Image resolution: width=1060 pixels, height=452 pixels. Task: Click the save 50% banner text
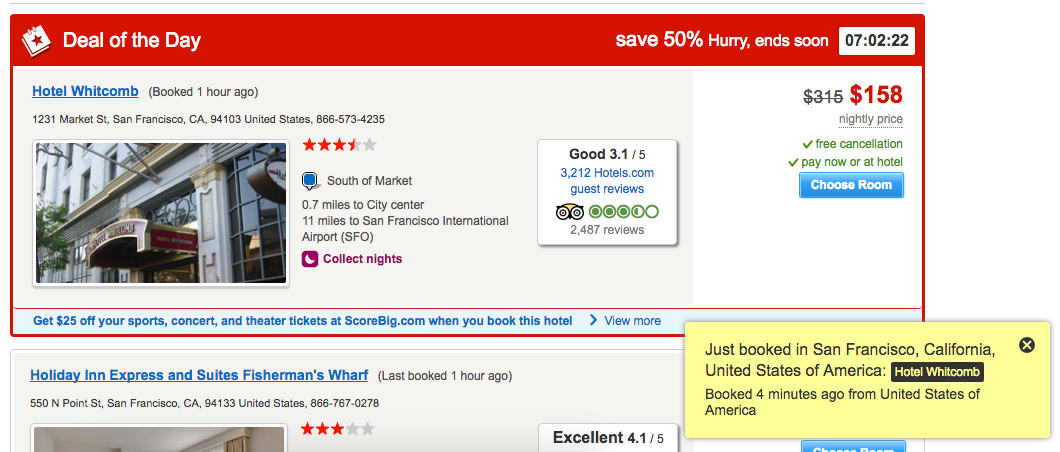(659, 40)
